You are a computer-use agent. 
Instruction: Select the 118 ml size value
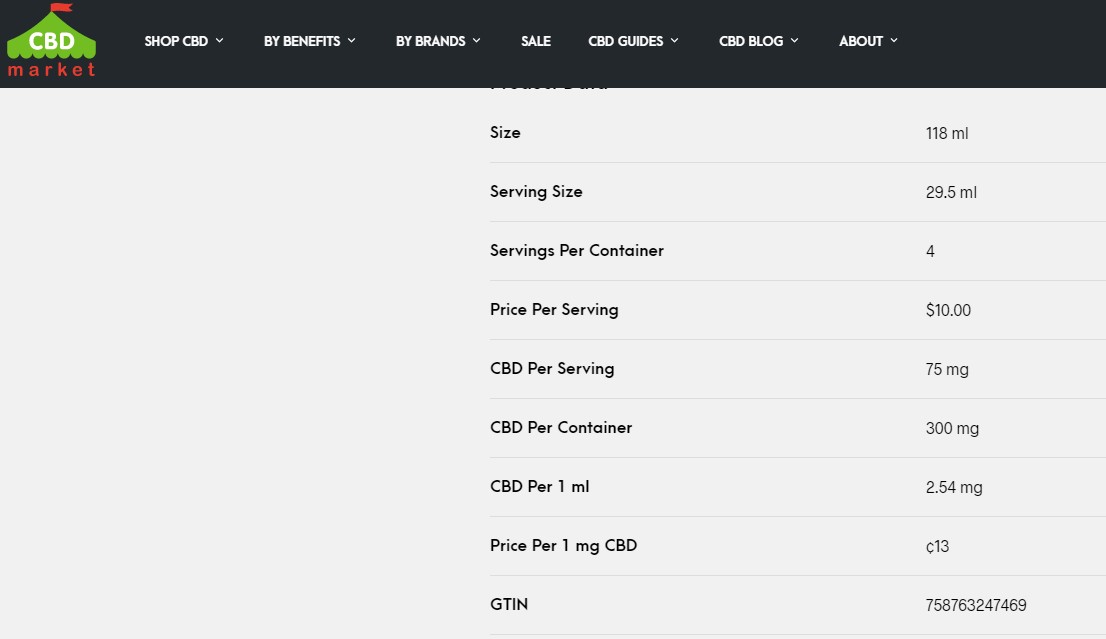pos(947,133)
